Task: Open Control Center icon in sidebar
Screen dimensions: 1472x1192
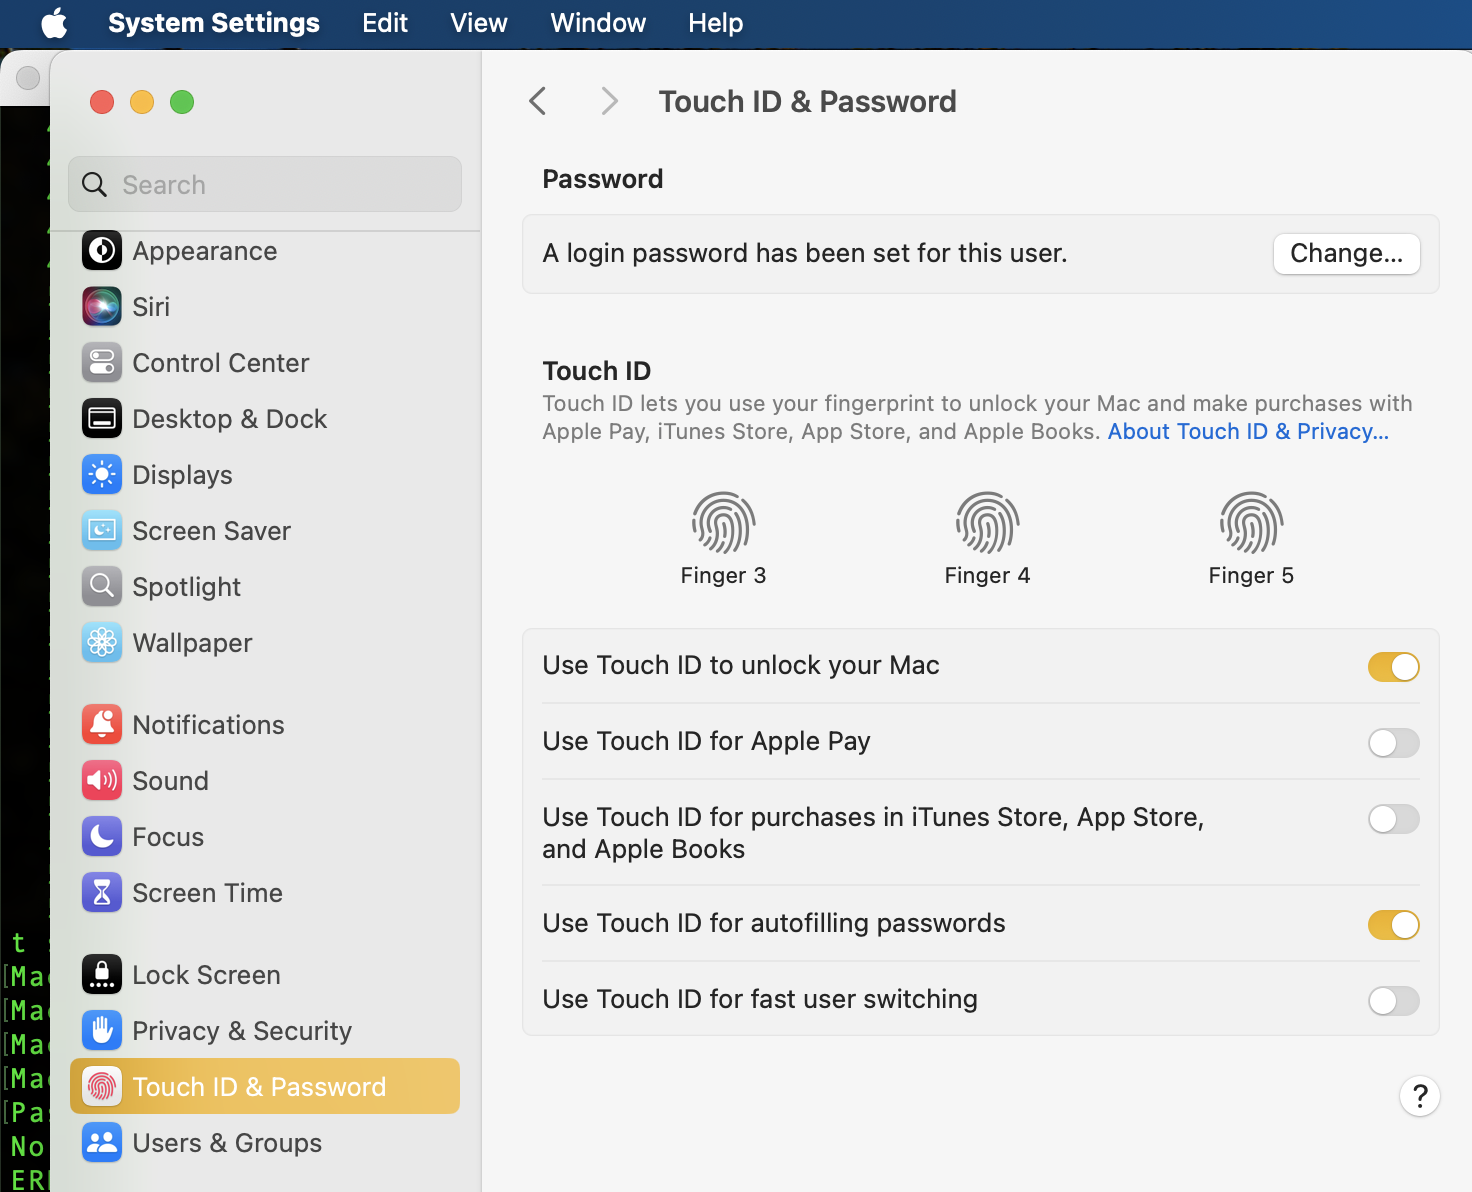Action: click(102, 363)
